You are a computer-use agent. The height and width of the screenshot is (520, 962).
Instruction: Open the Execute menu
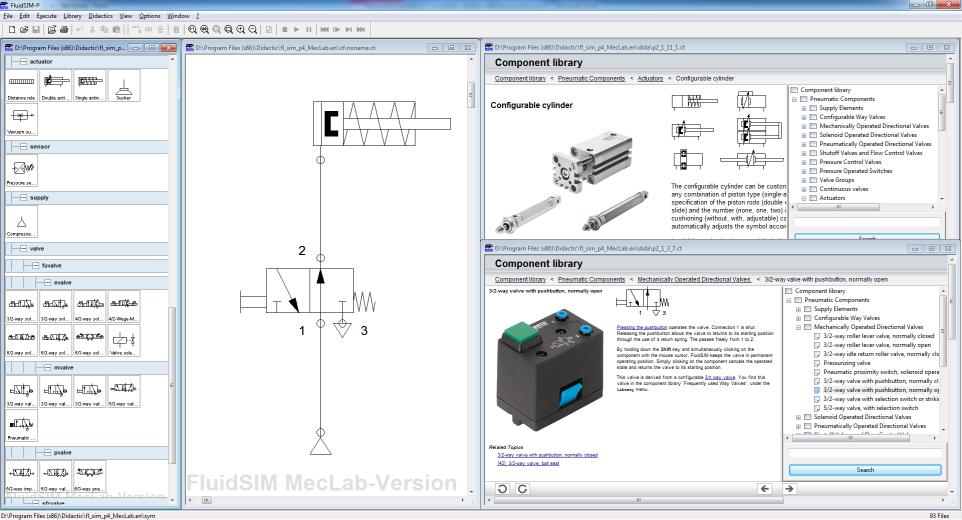(47, 16)
